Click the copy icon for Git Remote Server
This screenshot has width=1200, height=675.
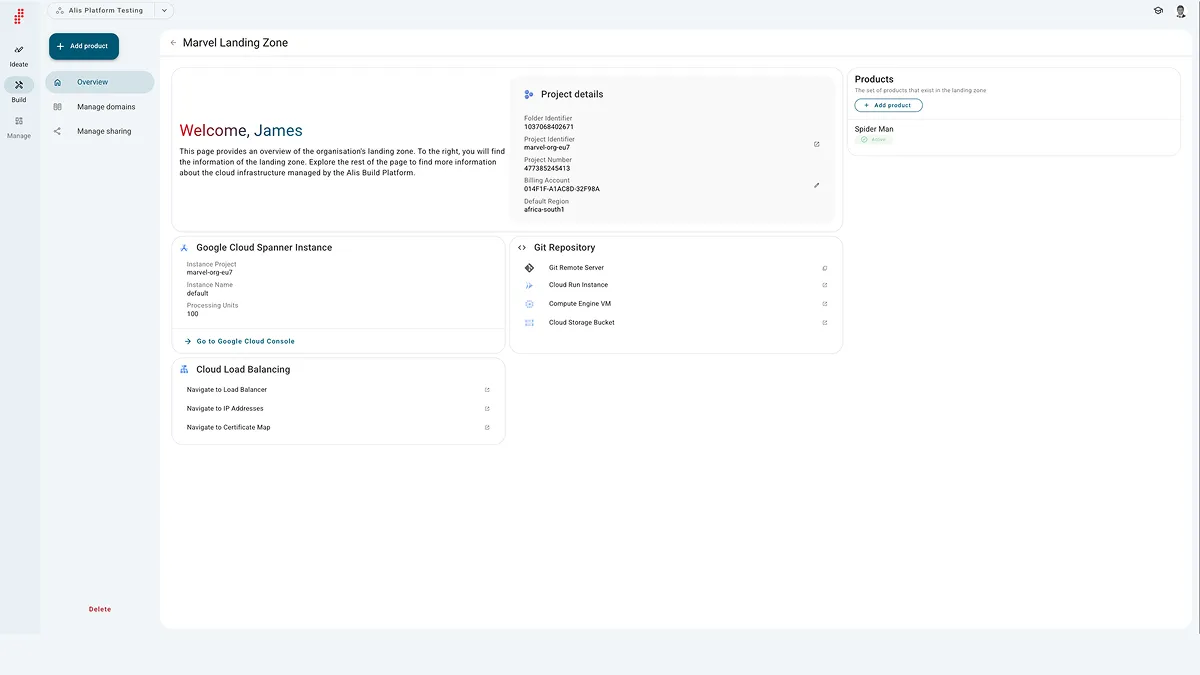click(824, 267)
